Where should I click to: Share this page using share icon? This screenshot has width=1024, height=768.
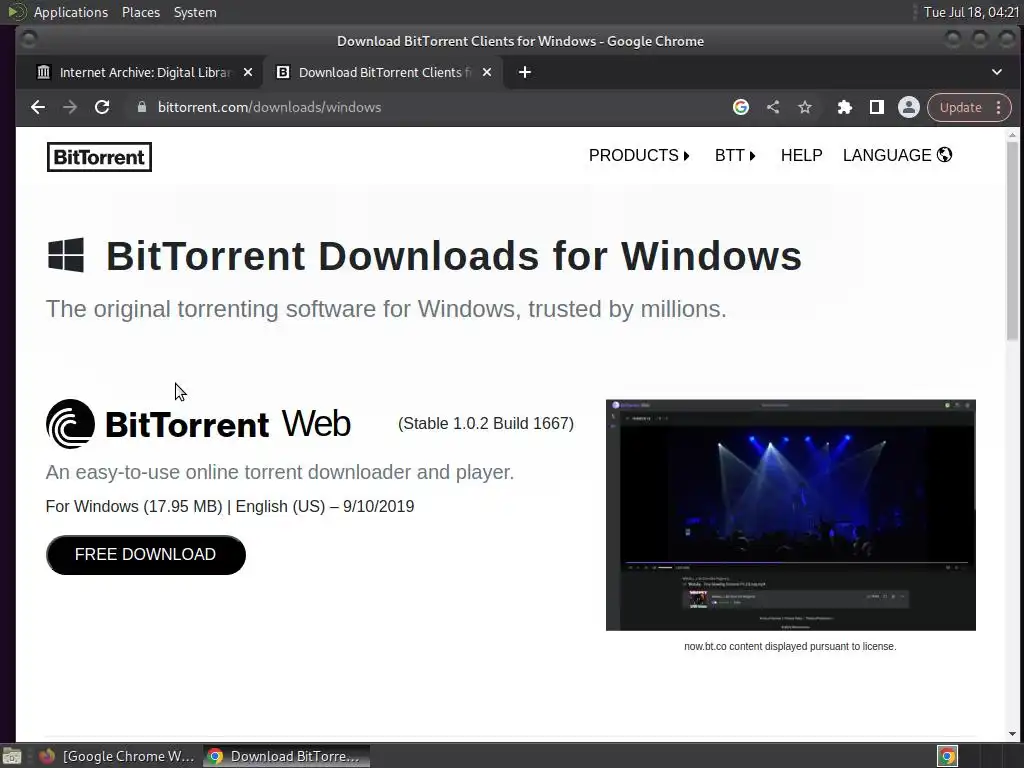[773, 107]
